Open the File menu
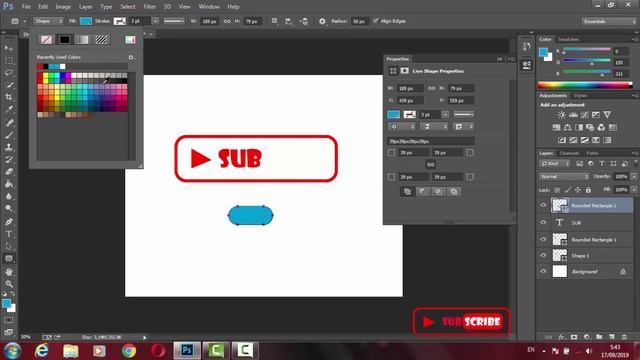 click(x=26, y=7)
